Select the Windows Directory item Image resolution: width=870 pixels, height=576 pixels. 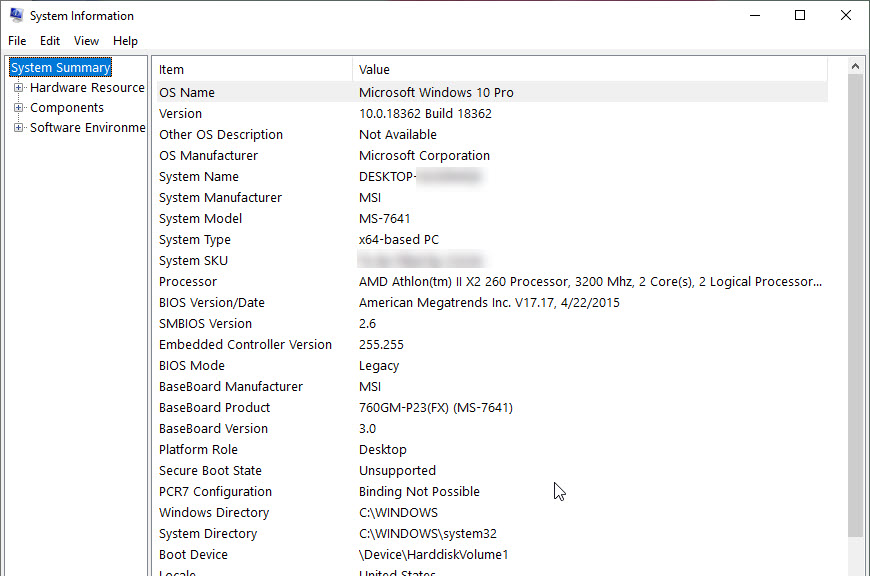tap(214, 513)
